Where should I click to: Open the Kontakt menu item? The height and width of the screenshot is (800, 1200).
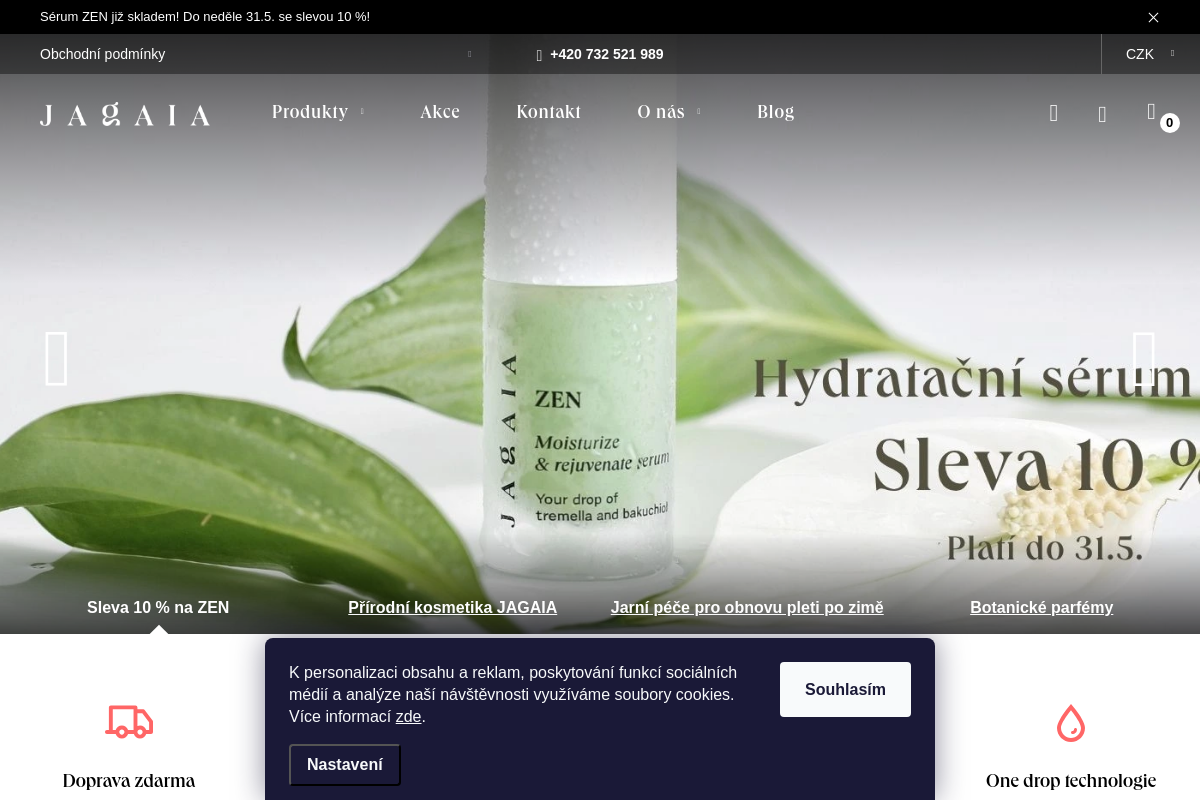click(548, 112)
